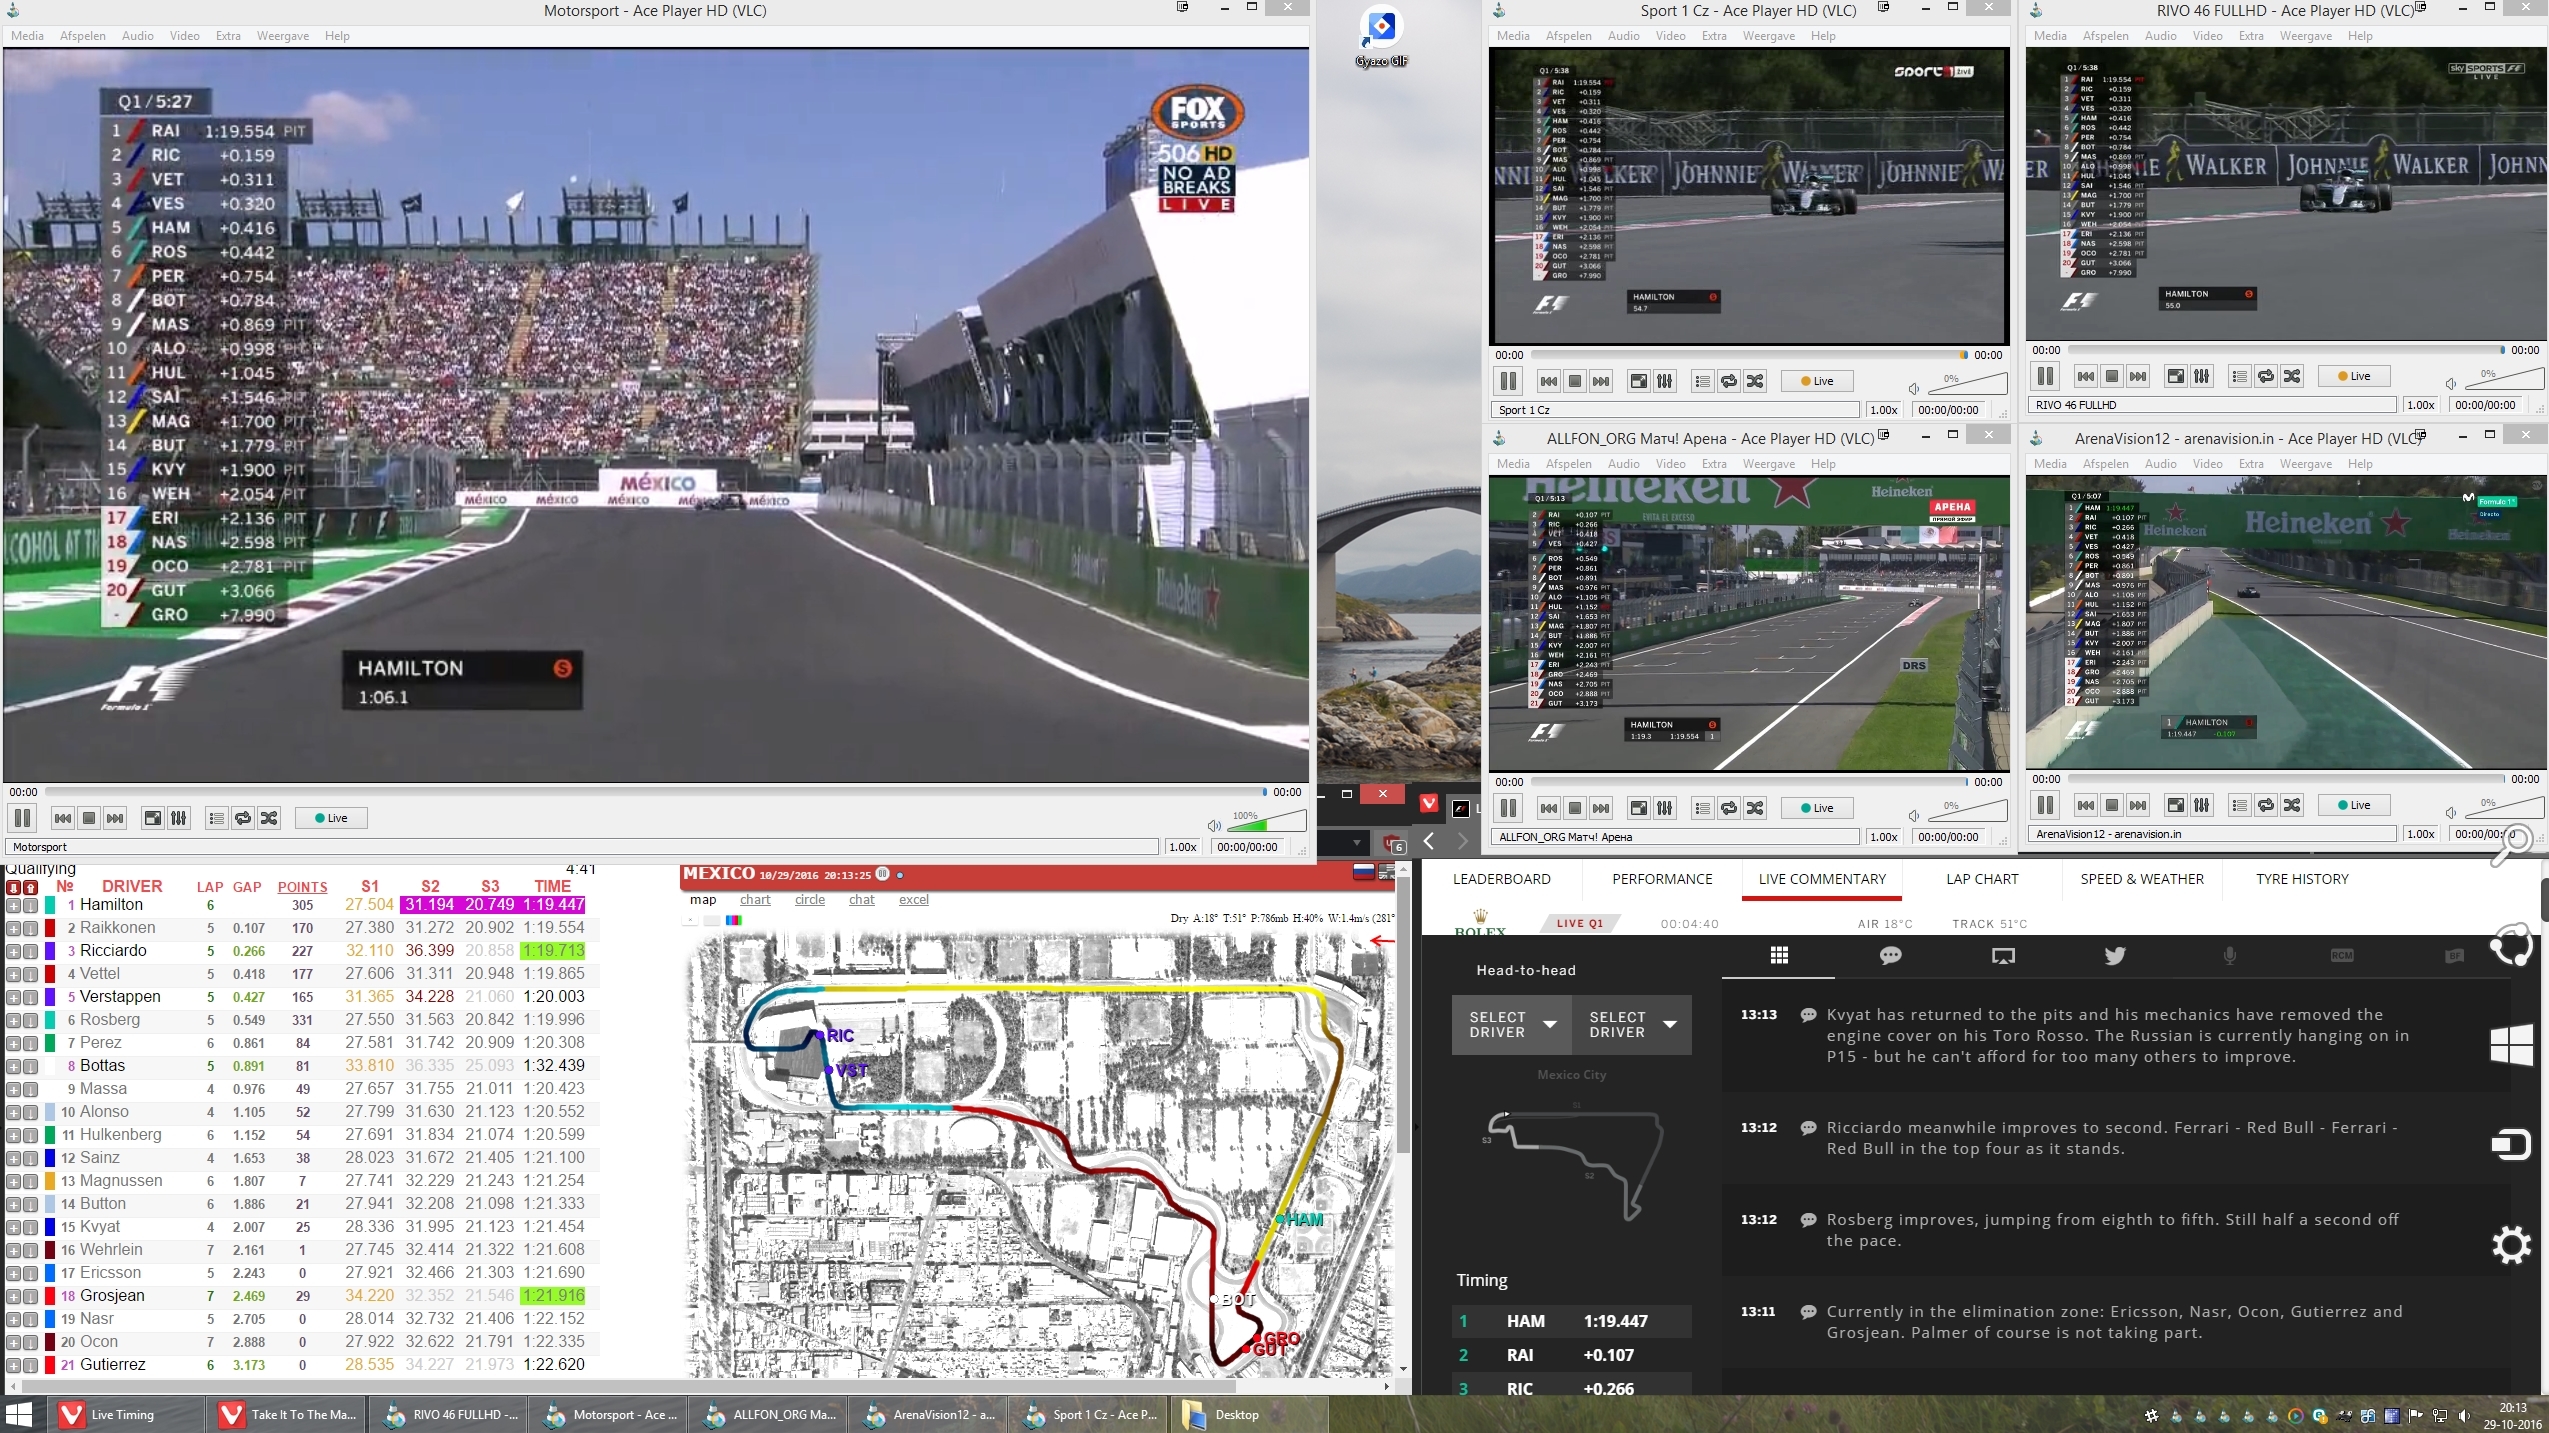Switch to the LEADERBOARD tab
The image size is (2549, 1433).
1501,879
